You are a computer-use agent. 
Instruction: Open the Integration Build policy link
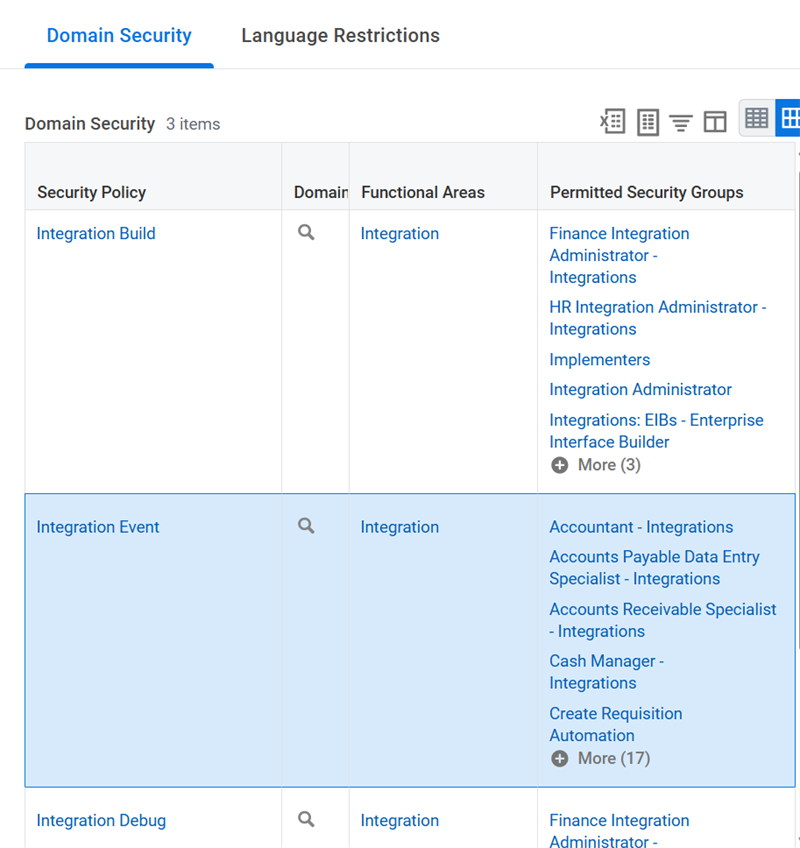[x=96, y=234]
